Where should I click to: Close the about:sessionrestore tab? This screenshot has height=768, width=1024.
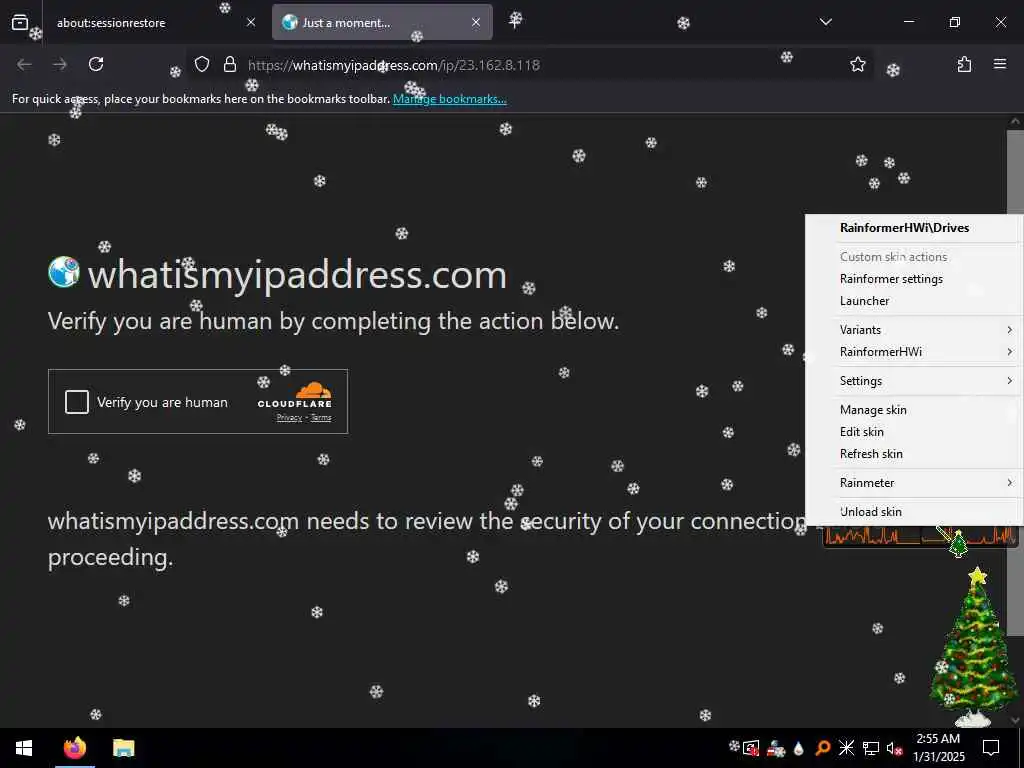(251, 22)
